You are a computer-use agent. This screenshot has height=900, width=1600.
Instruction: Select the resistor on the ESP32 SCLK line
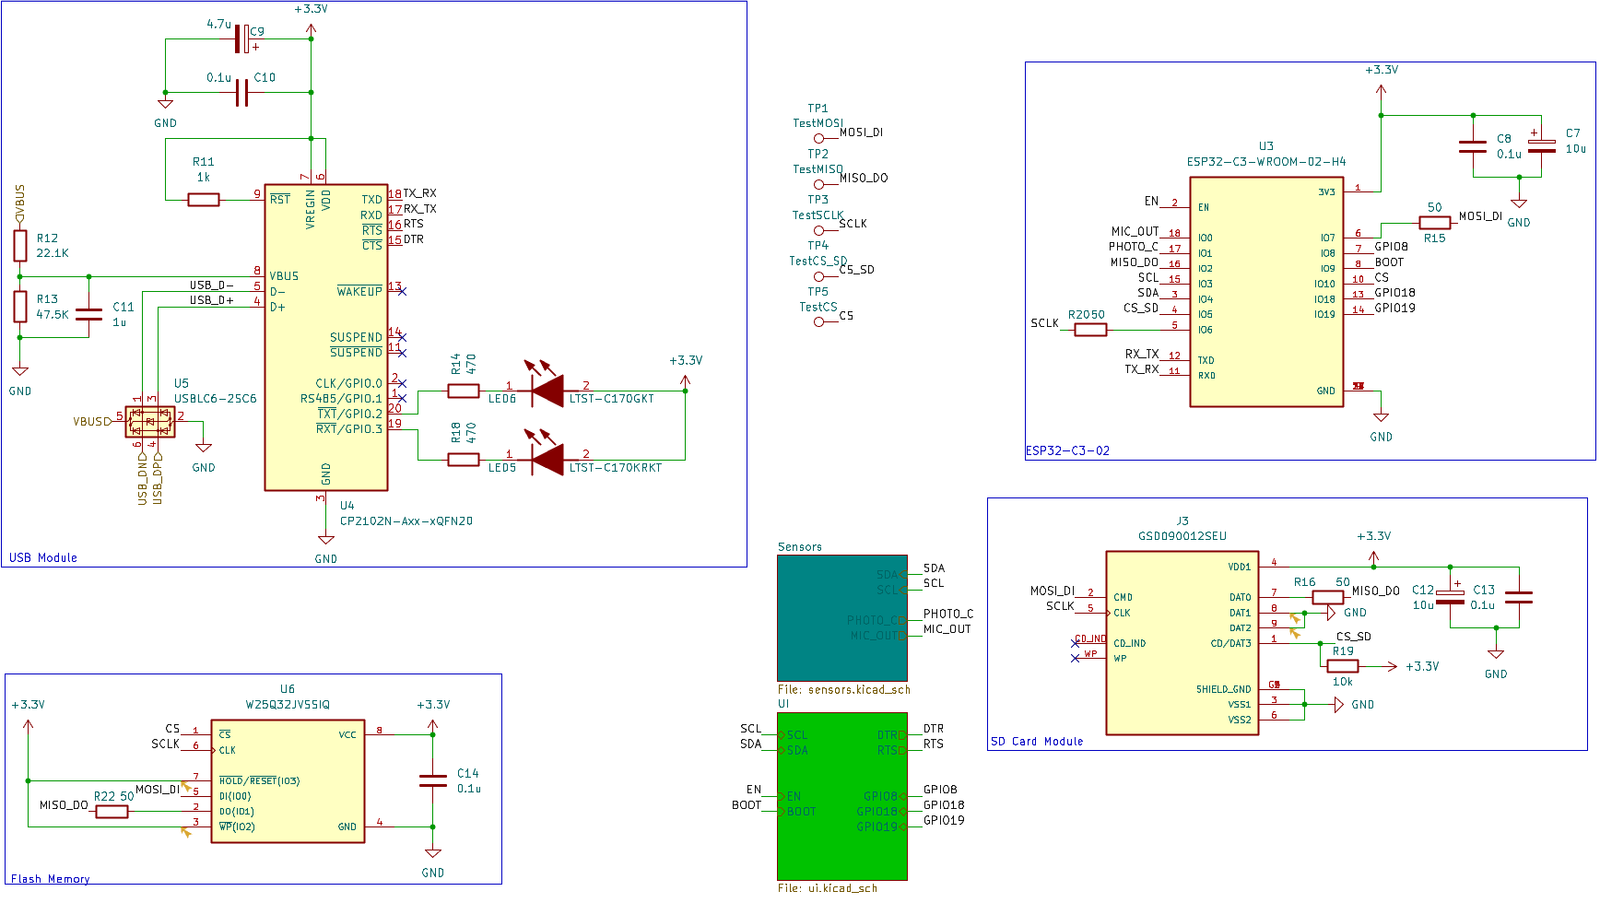pyautogui.click(x=1091, y=329)
